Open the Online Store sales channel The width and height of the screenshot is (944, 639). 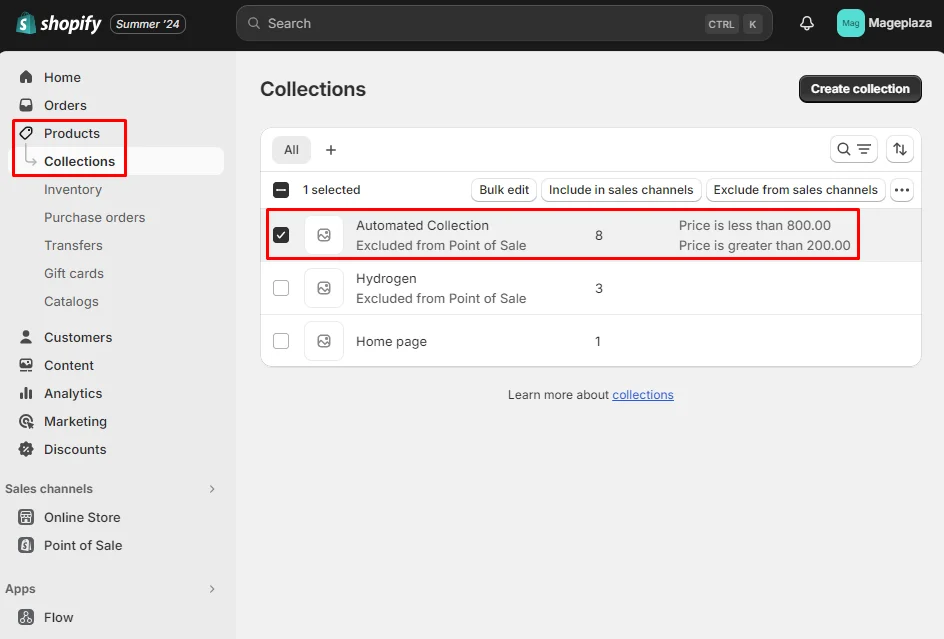click(x=81, y=517)
